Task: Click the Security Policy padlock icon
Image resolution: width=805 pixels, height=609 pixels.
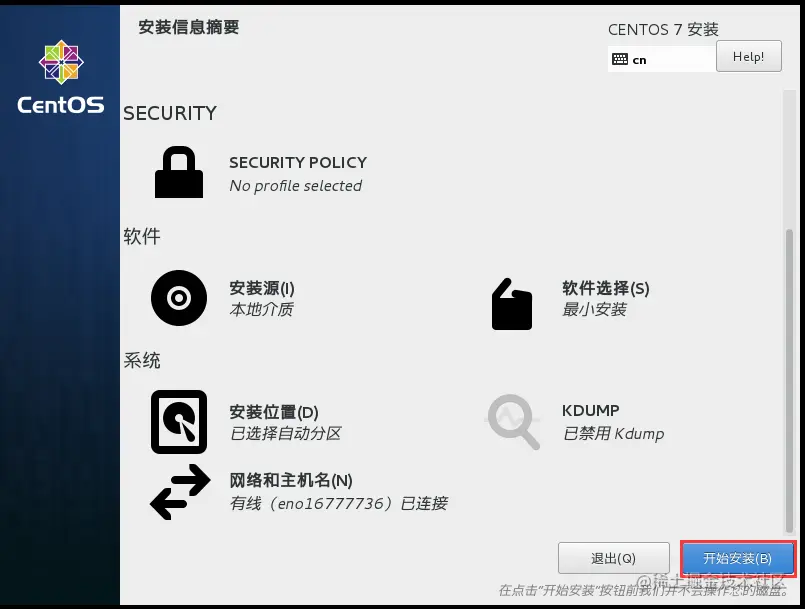Action: pos(179,172)
